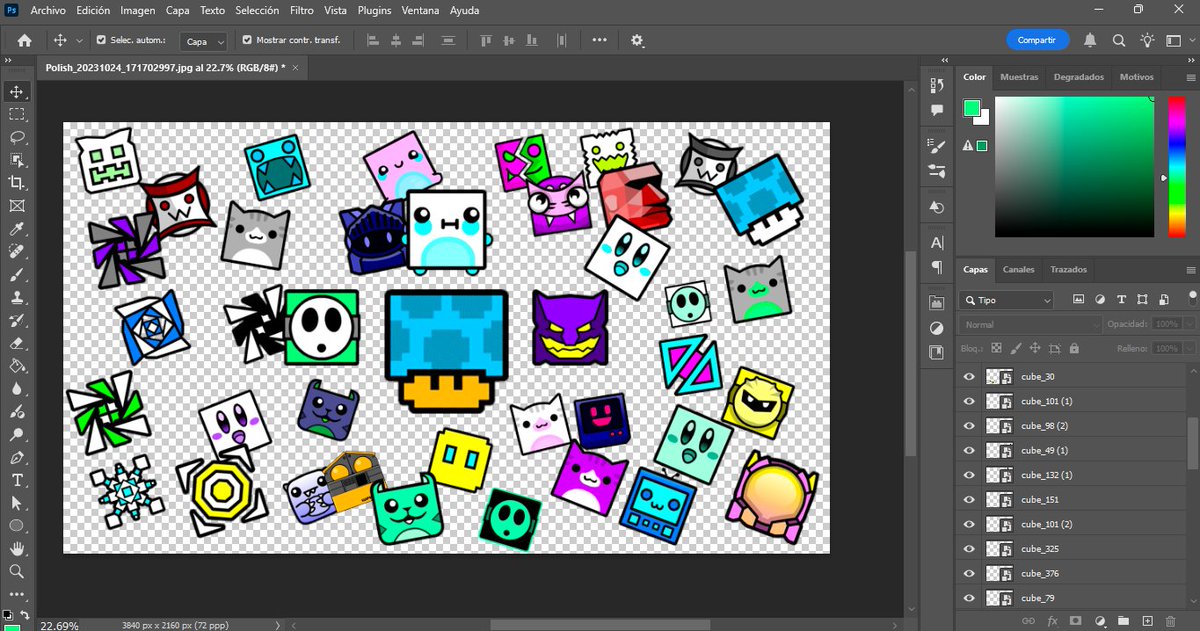This screenshot has width=1200, height=631.
Task: Switch to the Muestras tab
Action: 1019,77
